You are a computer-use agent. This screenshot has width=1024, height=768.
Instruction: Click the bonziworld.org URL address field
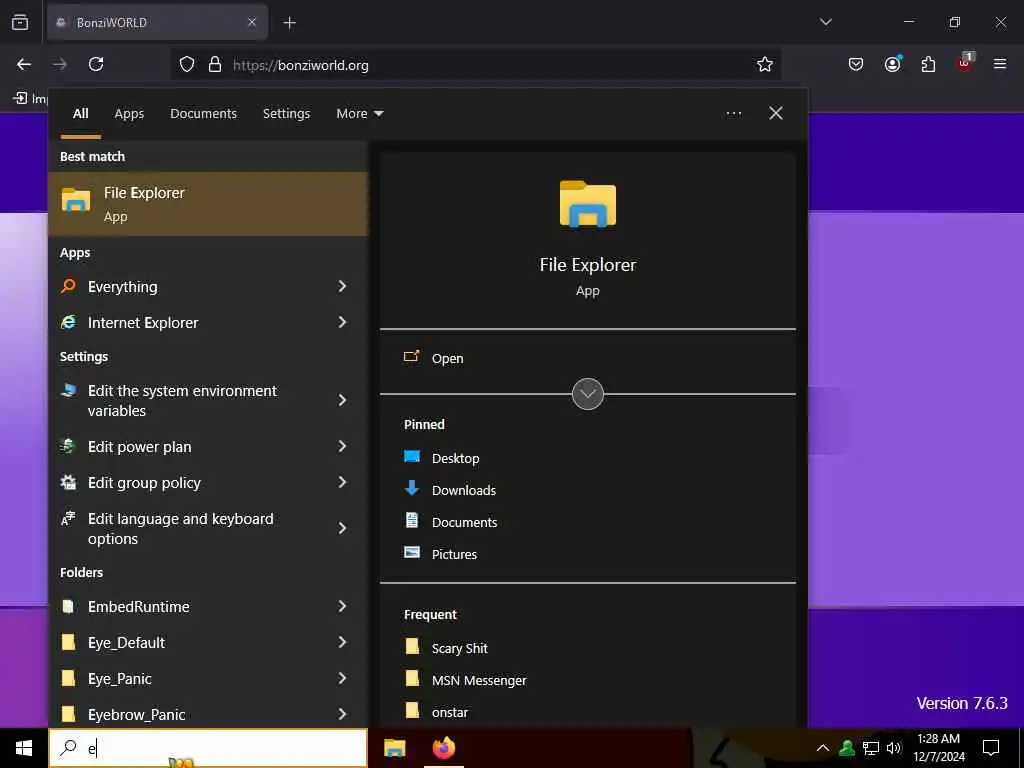pyautogui.click(x=477, y=65)
